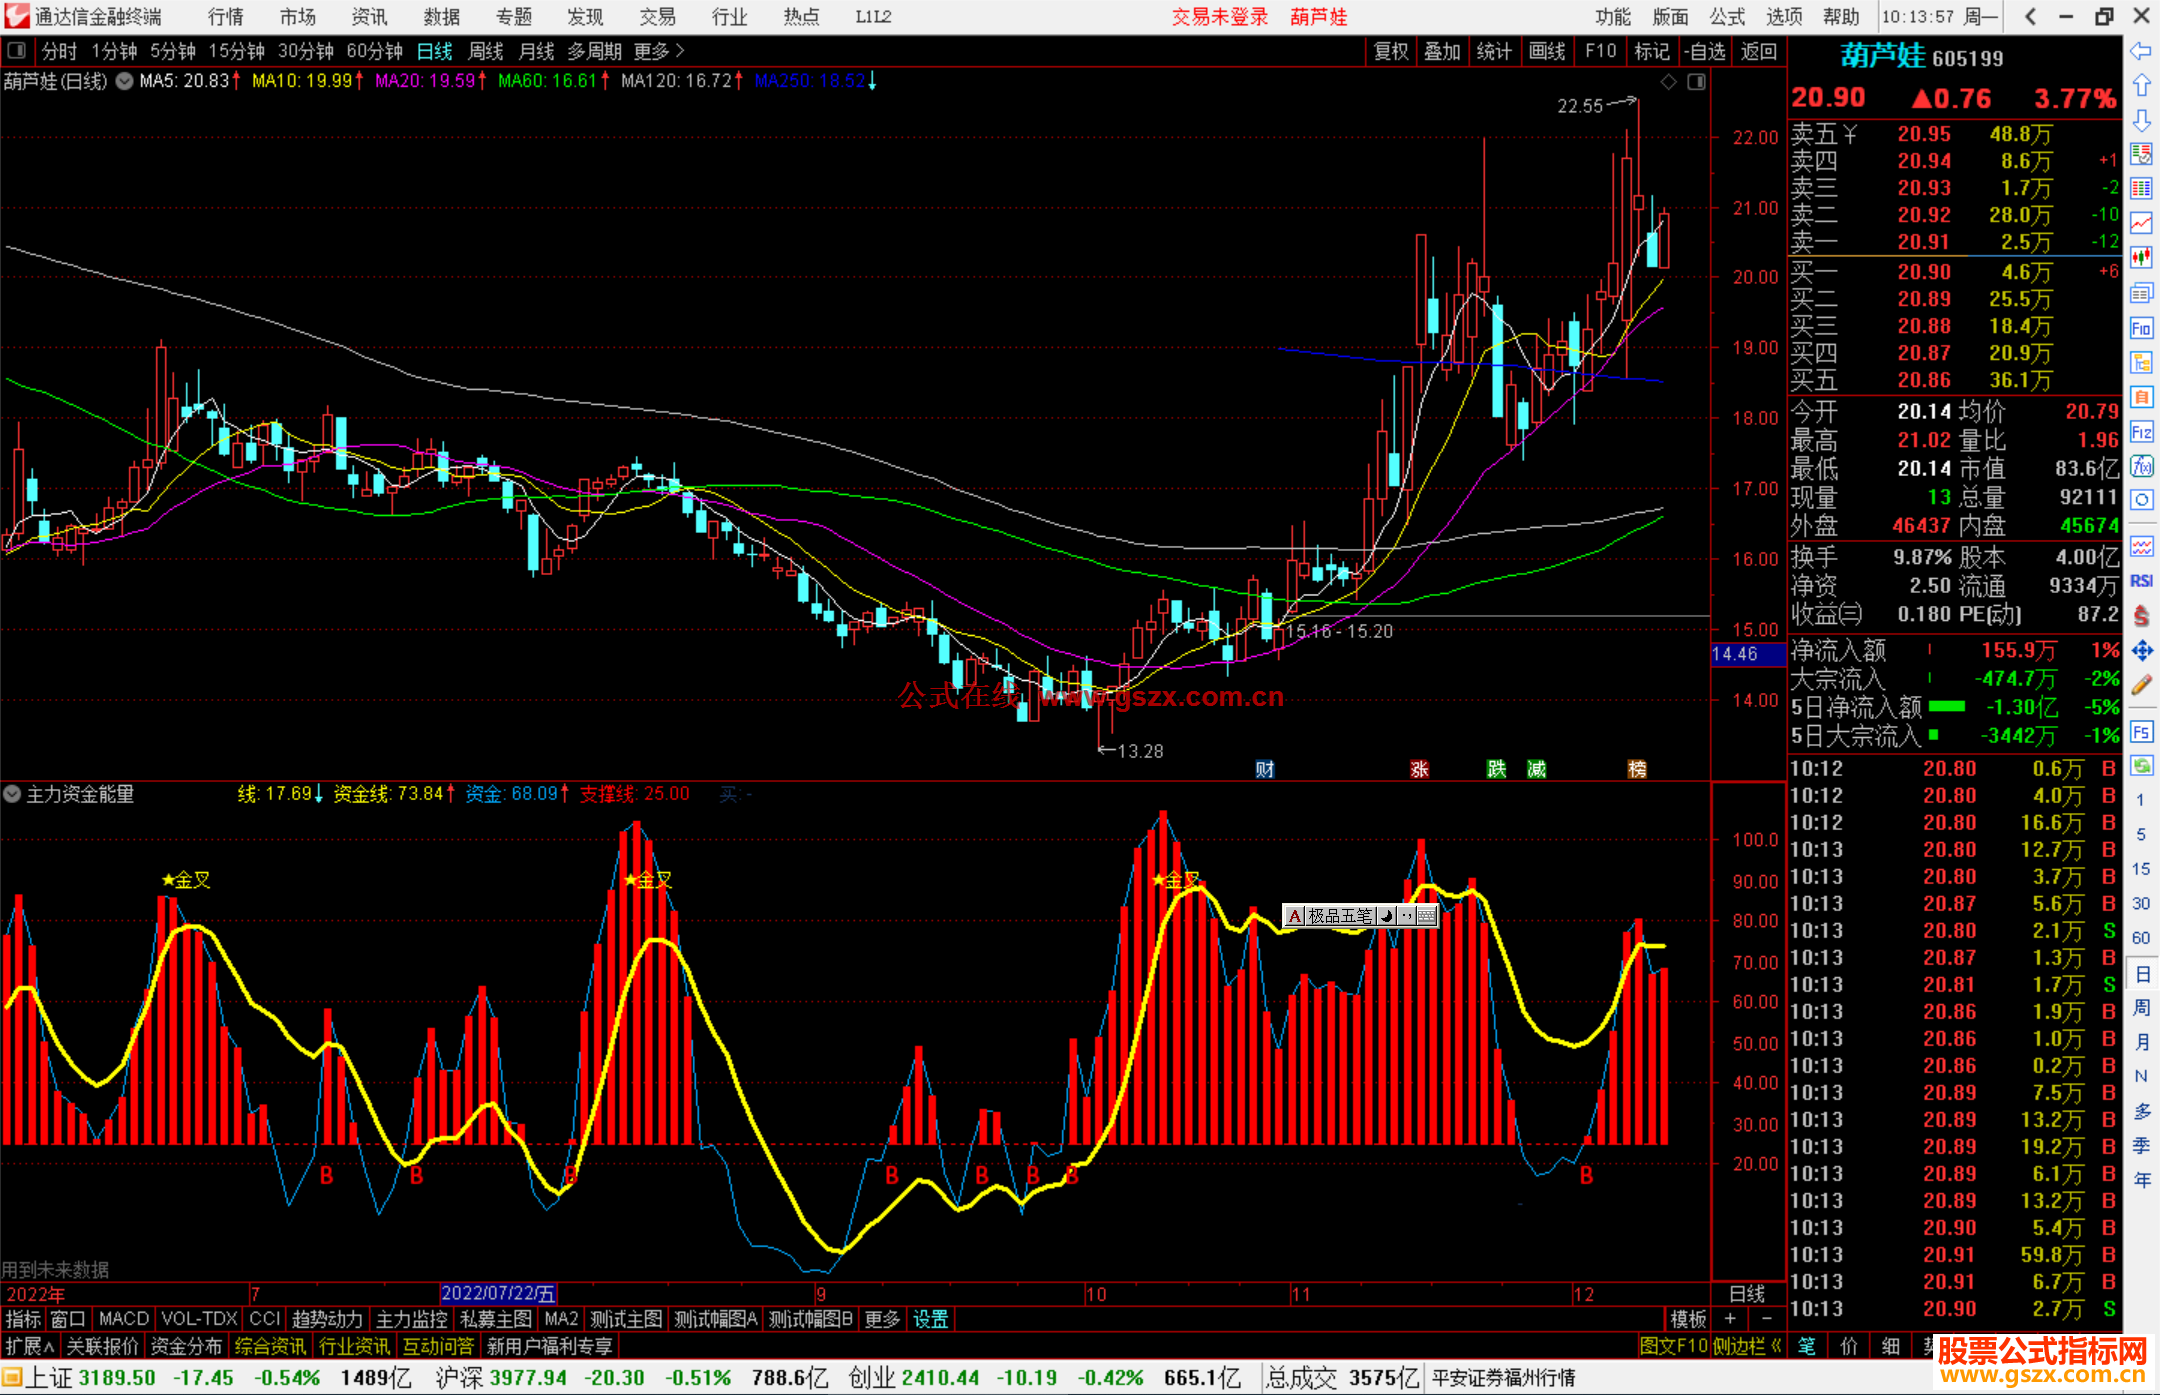Switch to the 周线 weekly chart tab
This screenshot has height=1395, width=2160.
[x=486, y=51]
